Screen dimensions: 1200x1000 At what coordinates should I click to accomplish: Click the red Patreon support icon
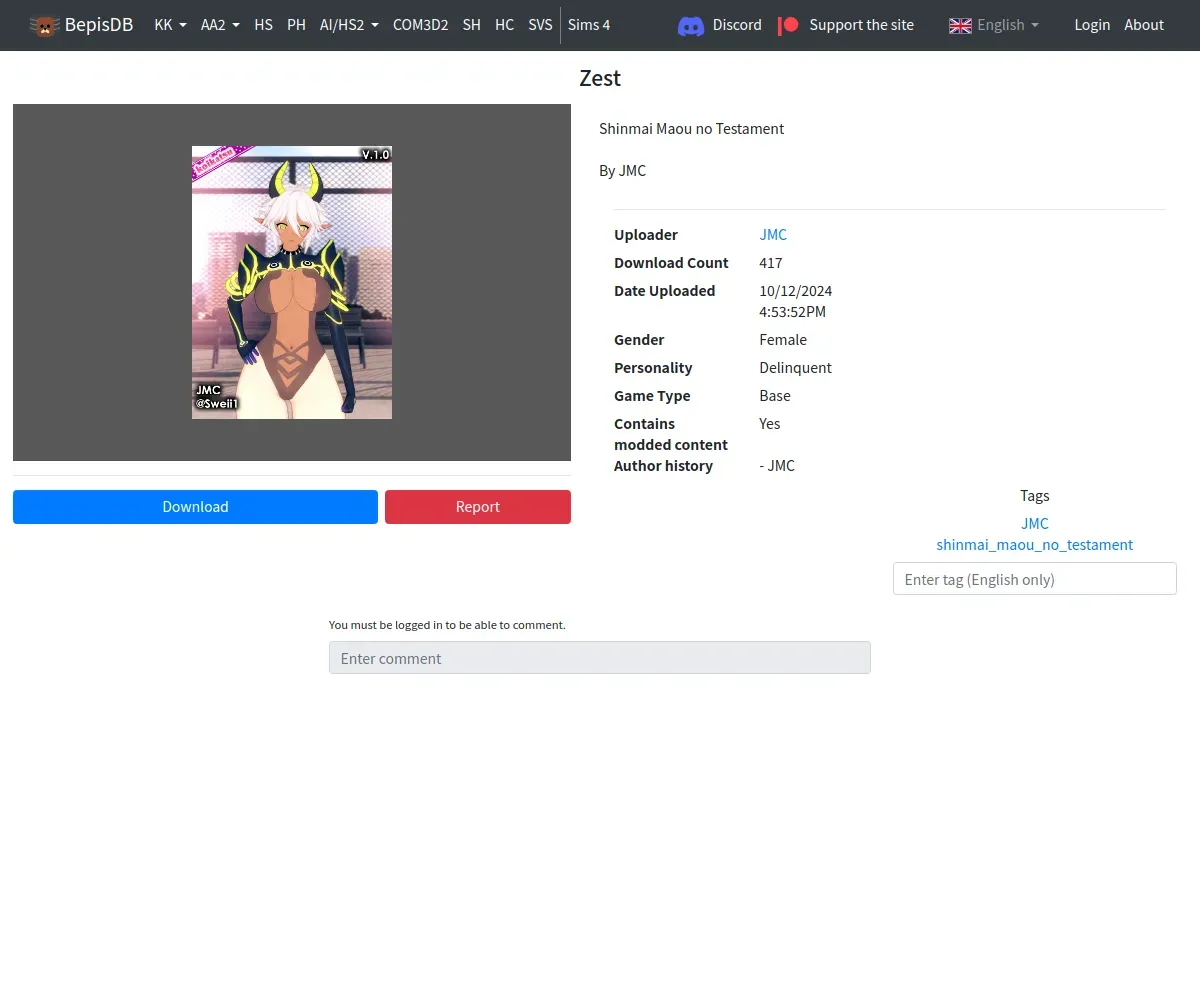(x=789, y=25)
